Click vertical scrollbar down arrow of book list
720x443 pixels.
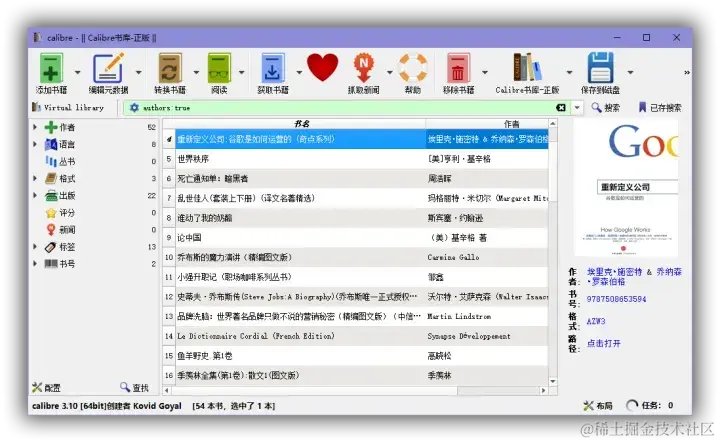pos(553,381)
